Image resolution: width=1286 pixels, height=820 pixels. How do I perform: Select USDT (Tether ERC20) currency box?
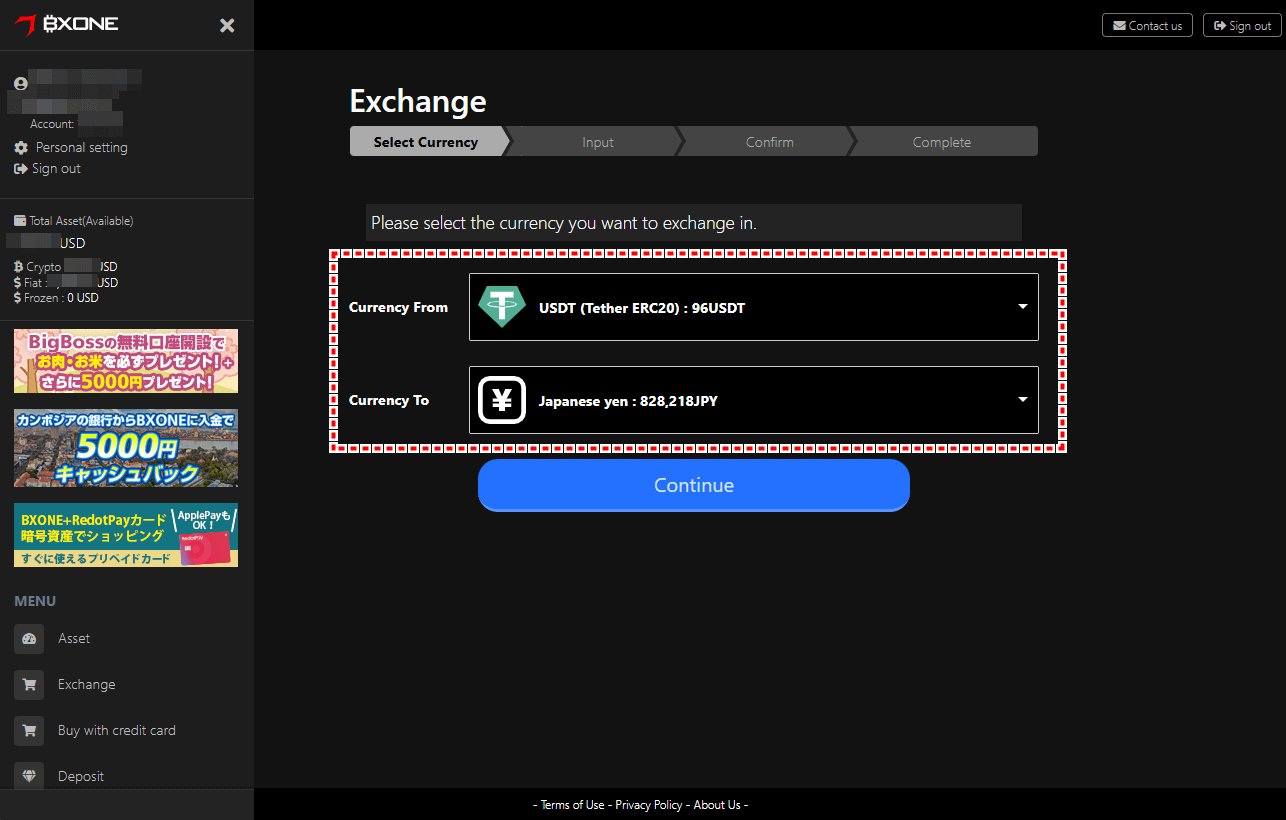754,307
